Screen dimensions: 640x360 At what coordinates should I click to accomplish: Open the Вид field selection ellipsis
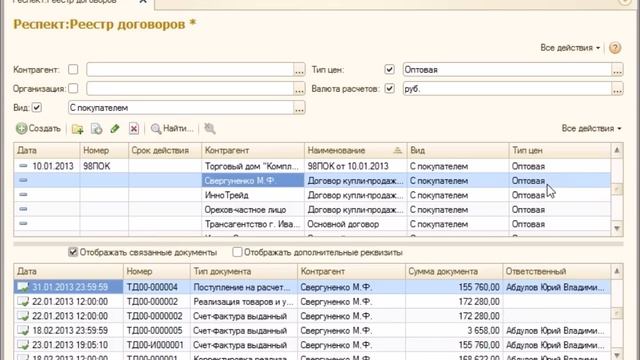[x=299, y=108]
